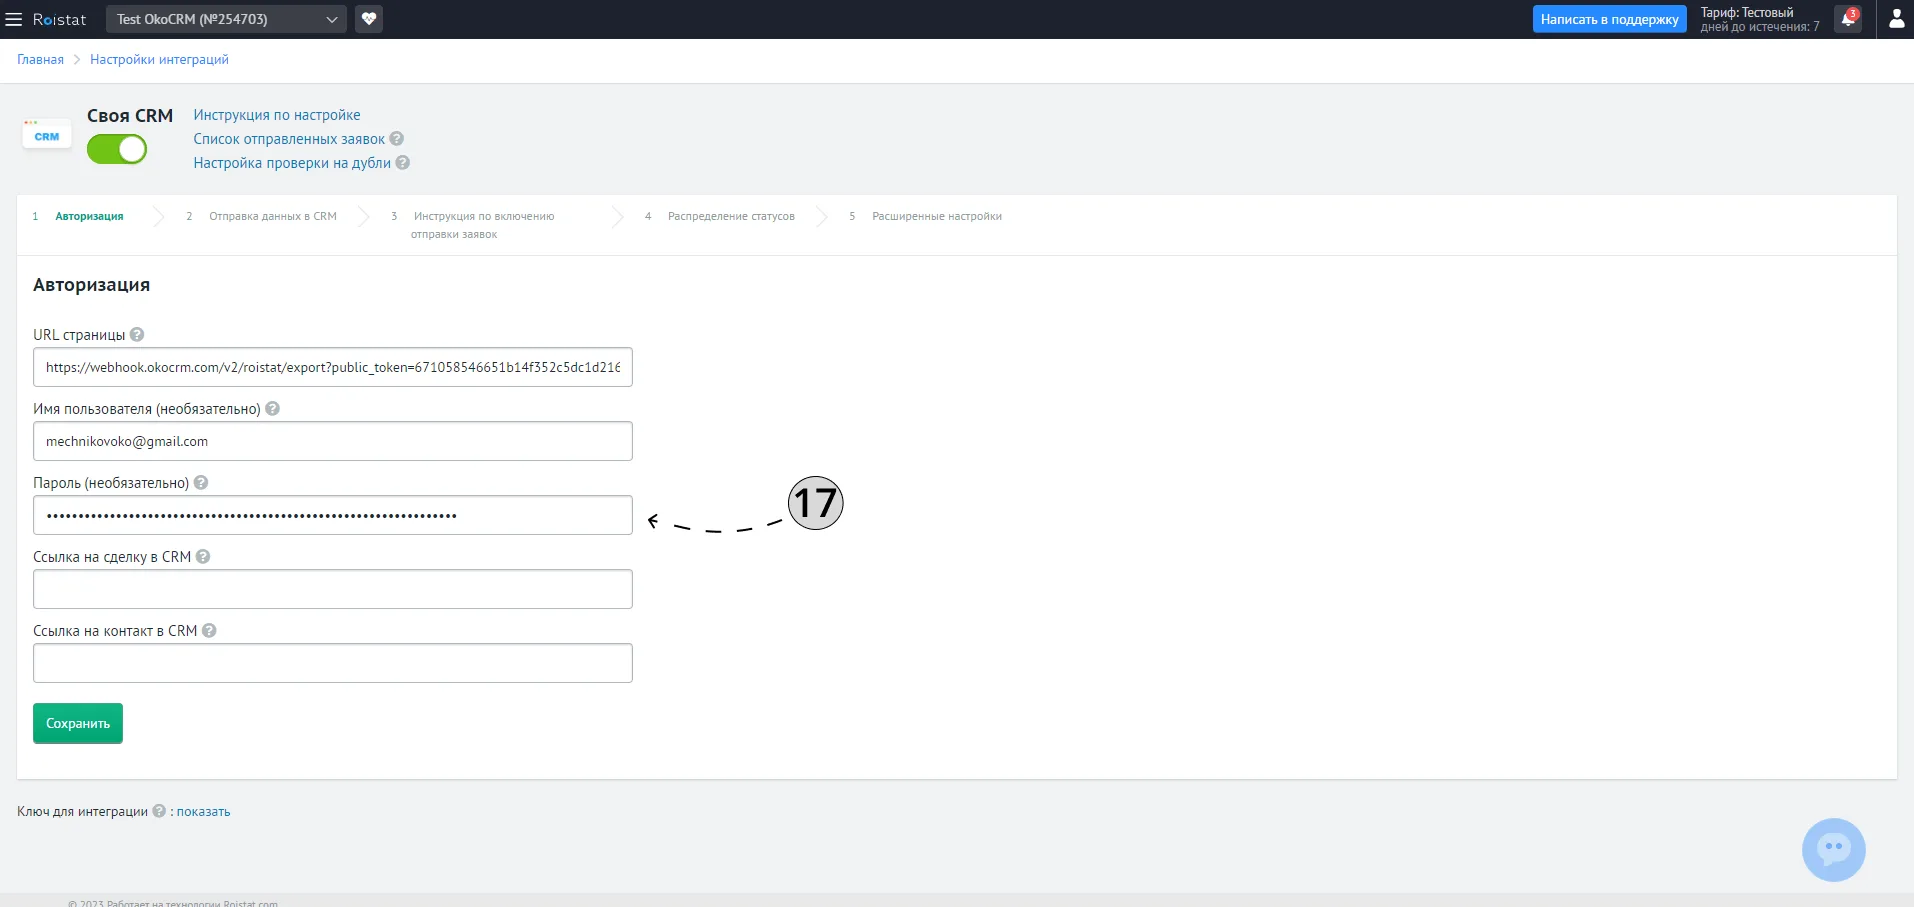Open the chat support bubble

pyautogui.click(x=1834, y=850)
